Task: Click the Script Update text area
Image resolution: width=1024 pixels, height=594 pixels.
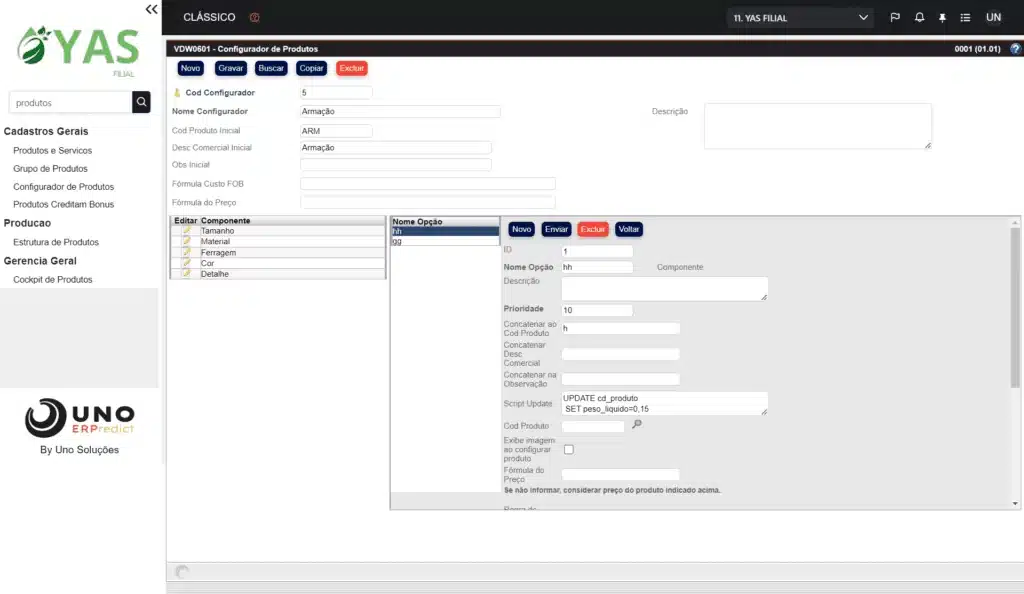Action: pos(664,403)
